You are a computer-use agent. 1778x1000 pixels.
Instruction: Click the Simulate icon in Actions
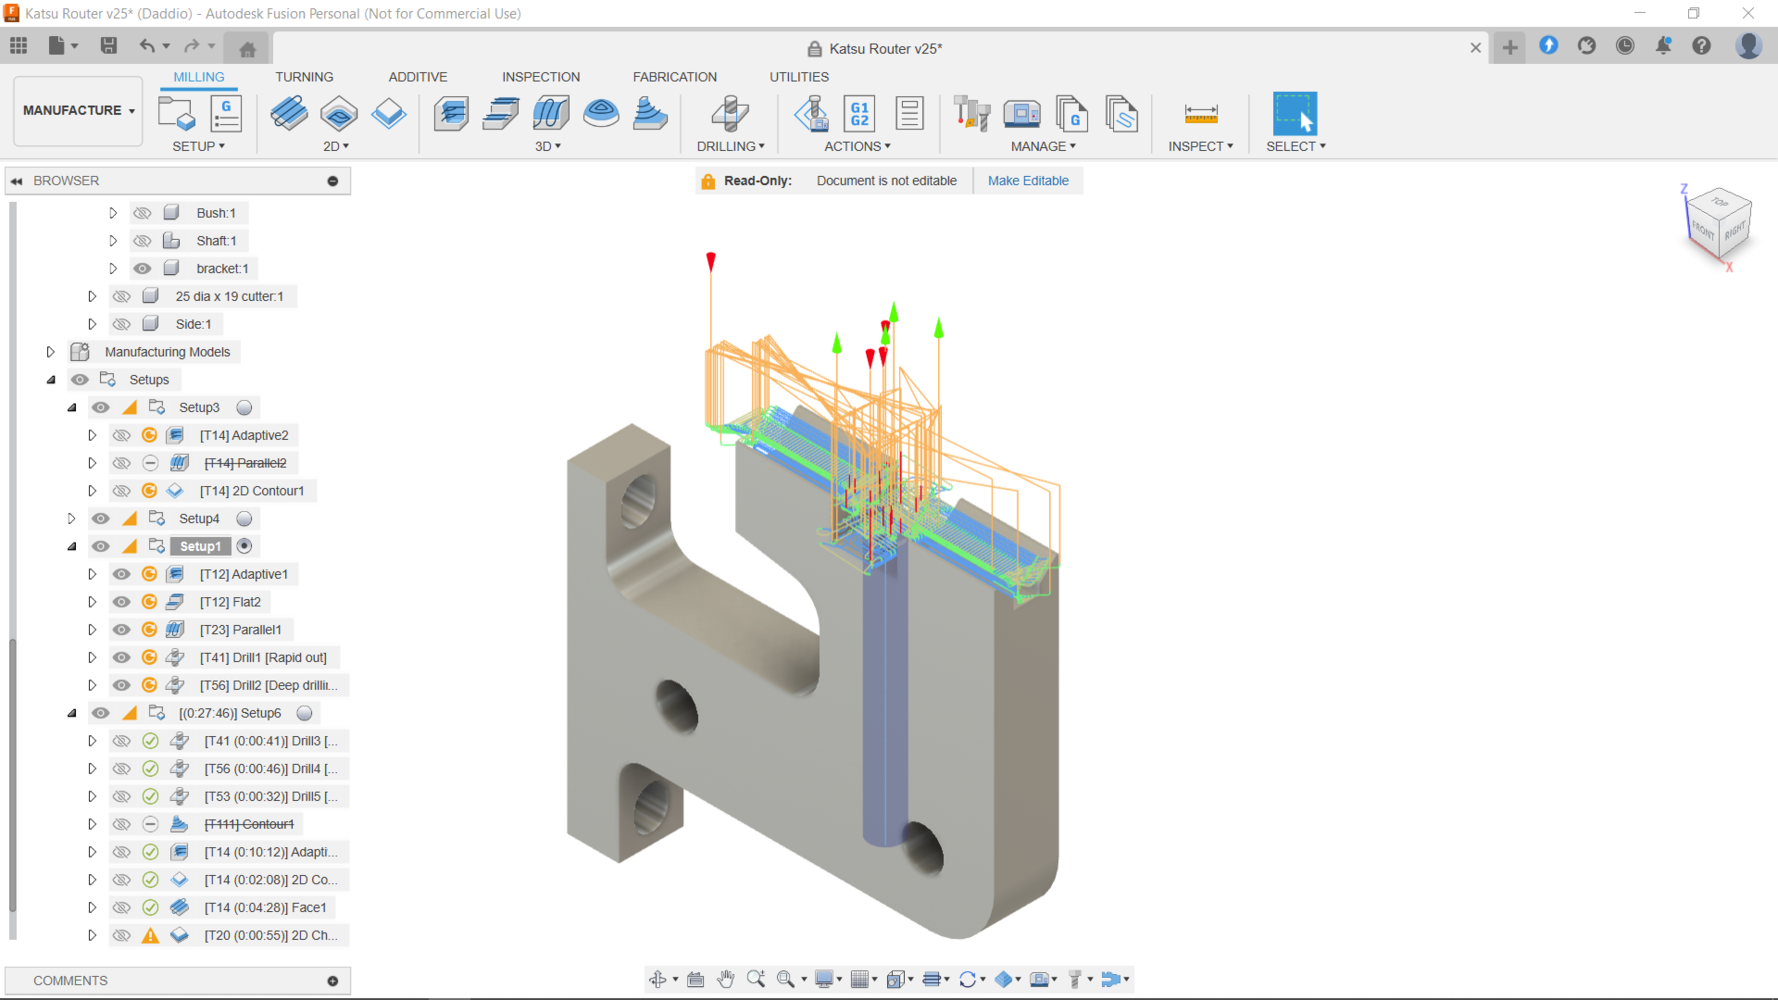point(811,114)
